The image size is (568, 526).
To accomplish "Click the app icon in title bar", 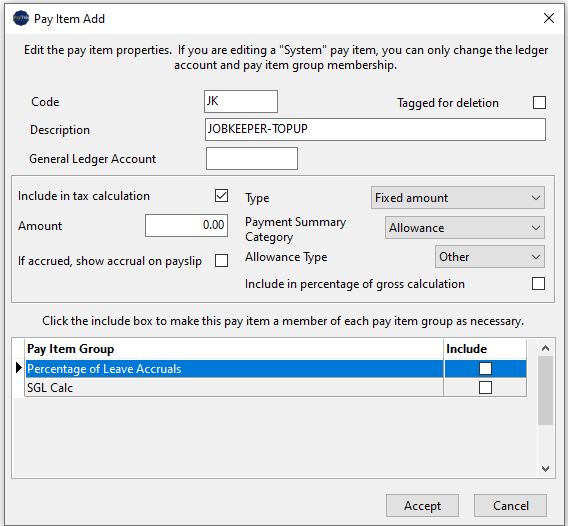I will coord(21,18).
